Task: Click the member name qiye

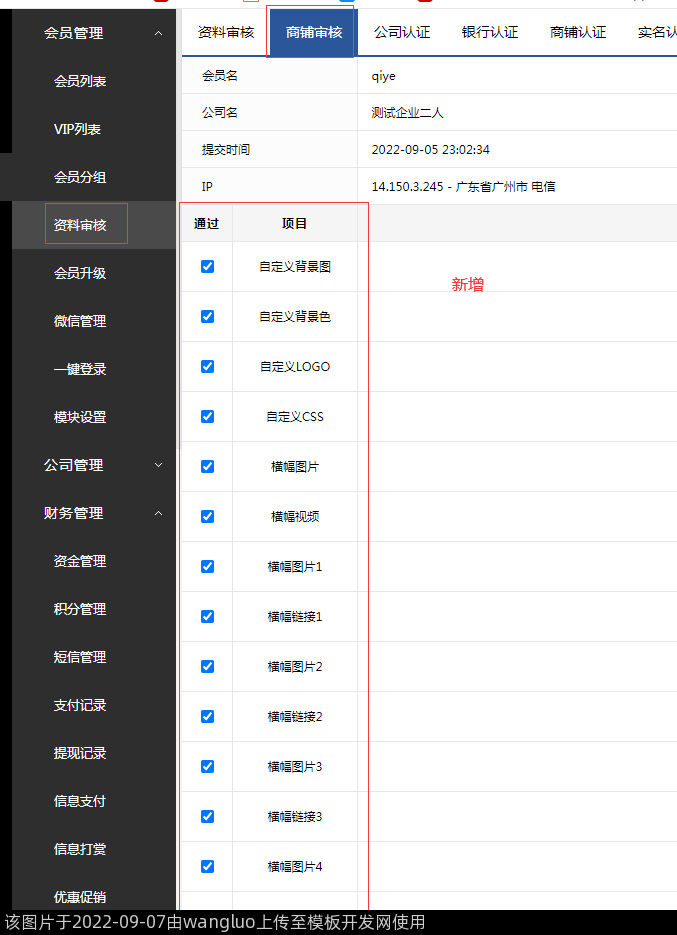Action: coord(384,76)
